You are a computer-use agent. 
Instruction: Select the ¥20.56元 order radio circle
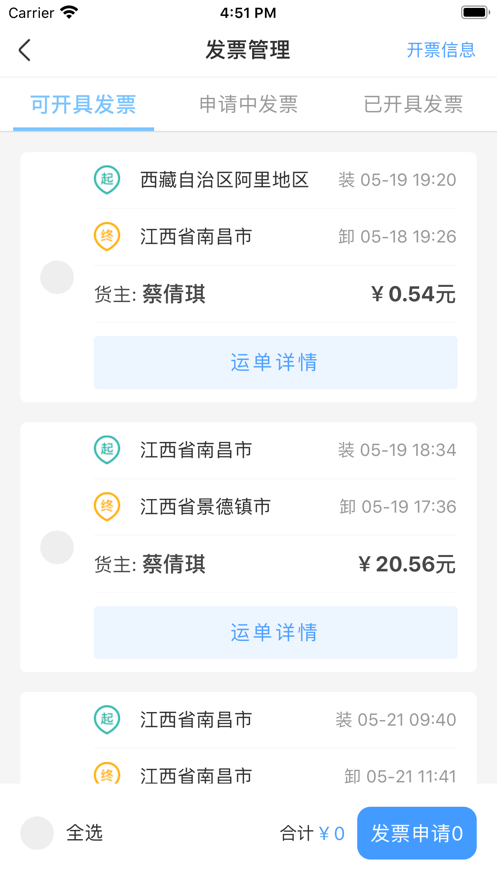click(57, 547)
